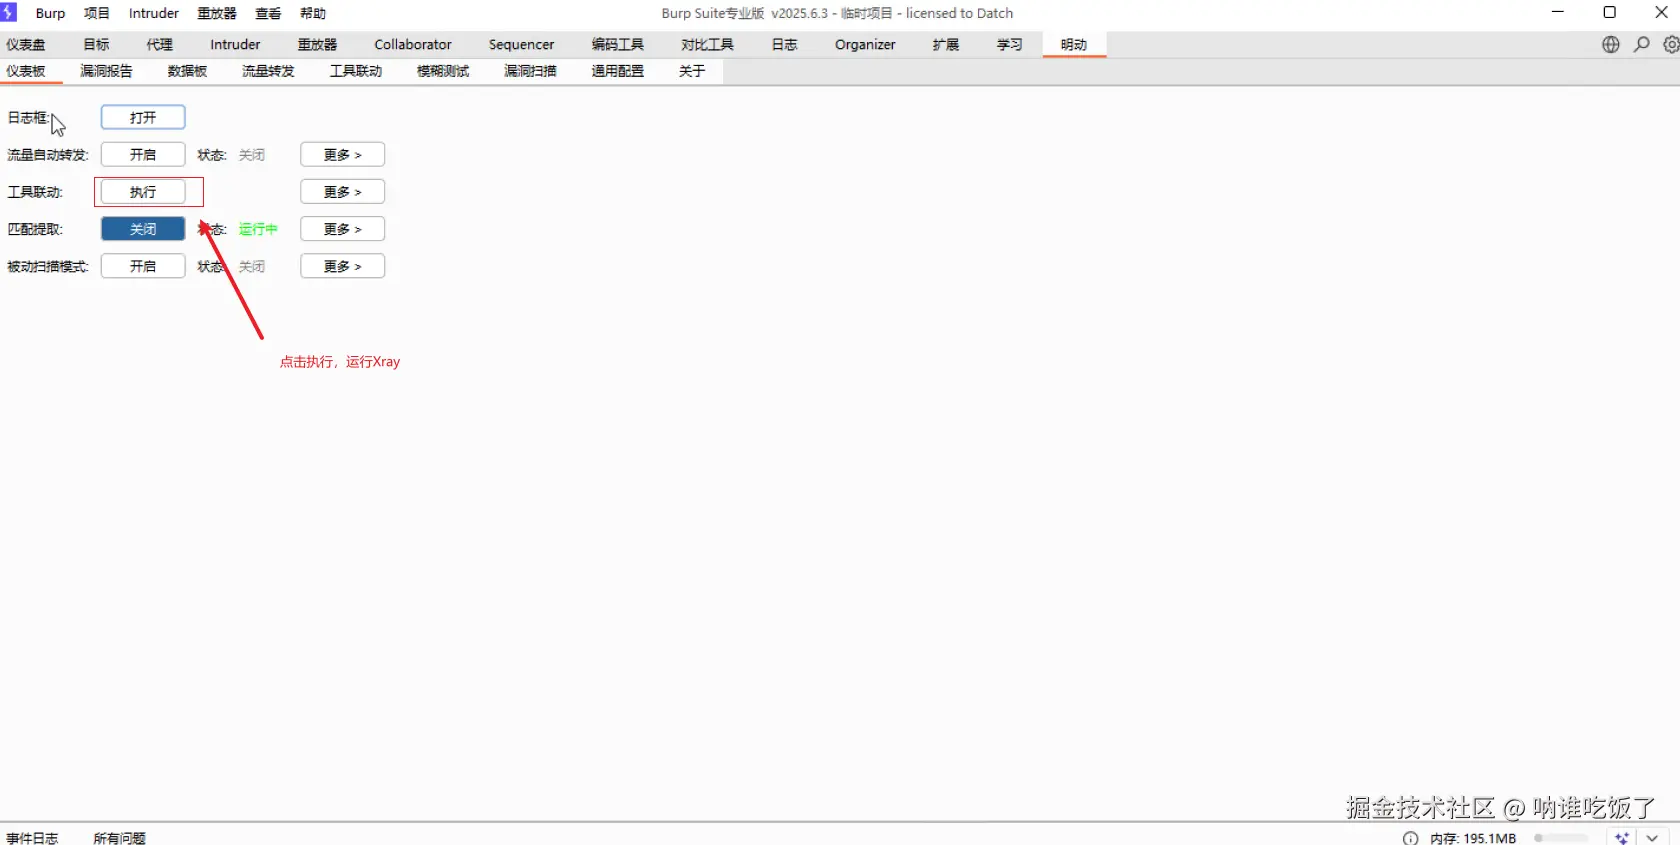Open the settings gear icon
Viewport: 1680px width, 845px height.
click(1671, 44)
